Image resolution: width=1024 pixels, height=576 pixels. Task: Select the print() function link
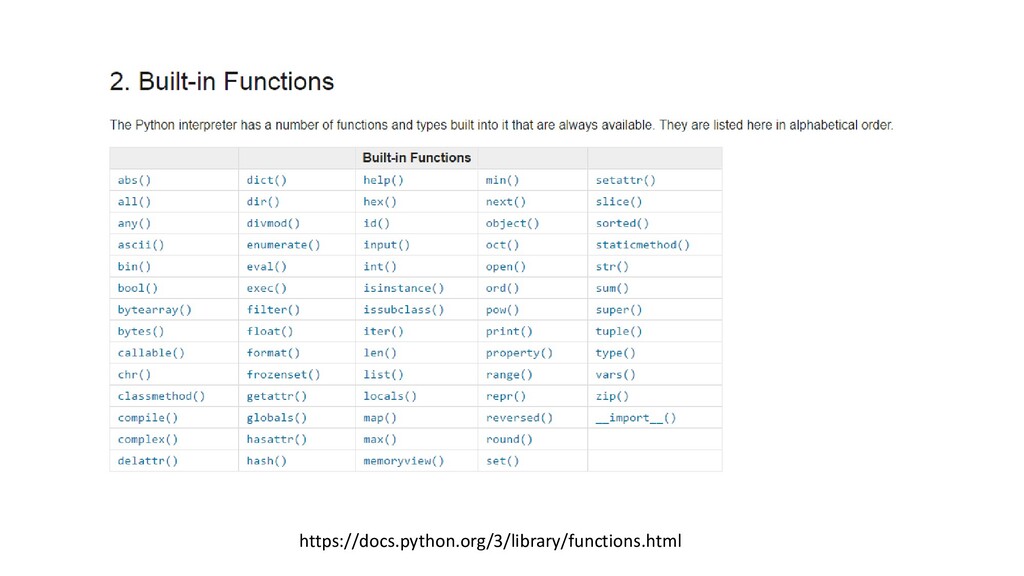pos(509,332)
